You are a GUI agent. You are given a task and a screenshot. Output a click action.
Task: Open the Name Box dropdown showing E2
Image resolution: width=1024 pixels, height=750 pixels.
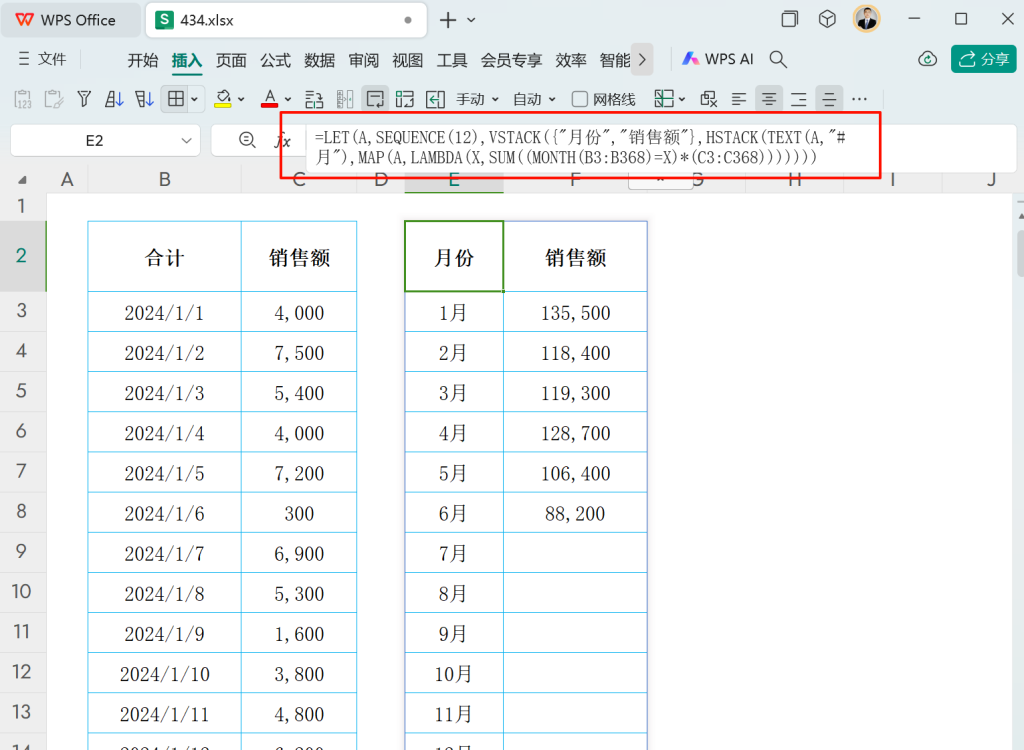186,141
